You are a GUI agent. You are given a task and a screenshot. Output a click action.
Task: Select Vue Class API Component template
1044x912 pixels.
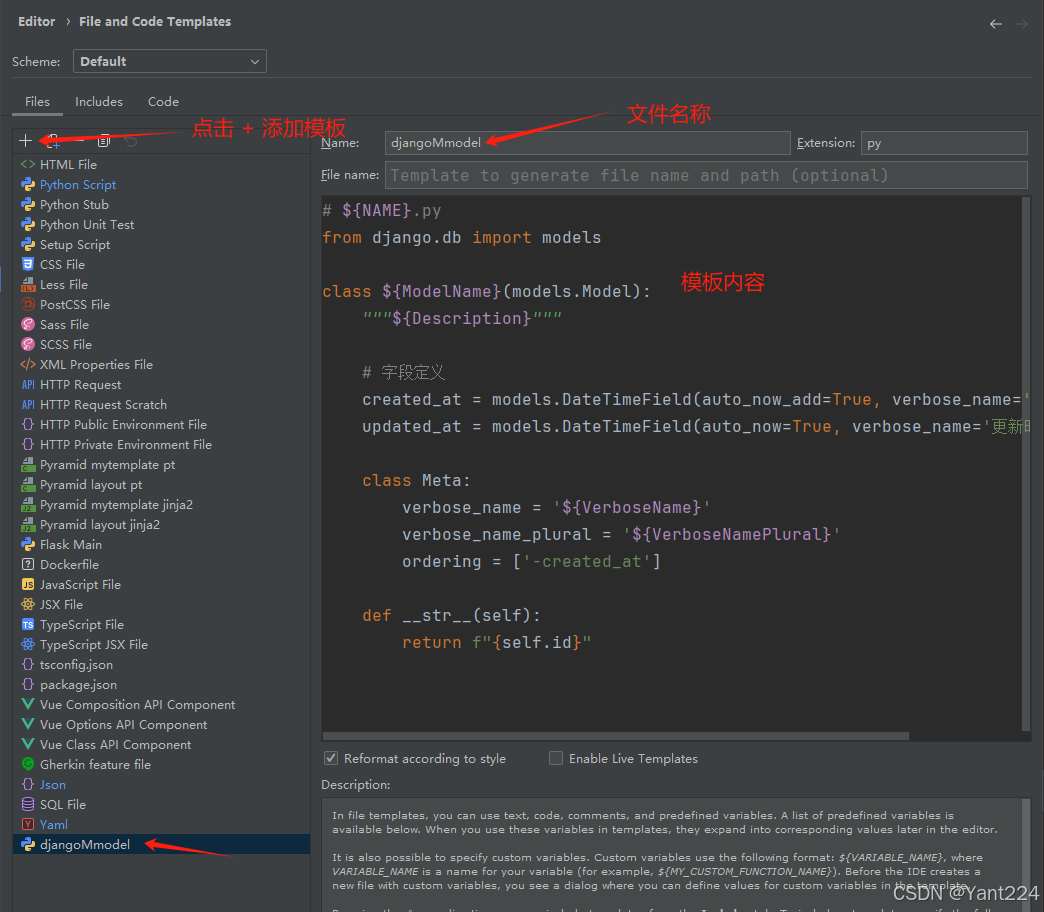161,744
